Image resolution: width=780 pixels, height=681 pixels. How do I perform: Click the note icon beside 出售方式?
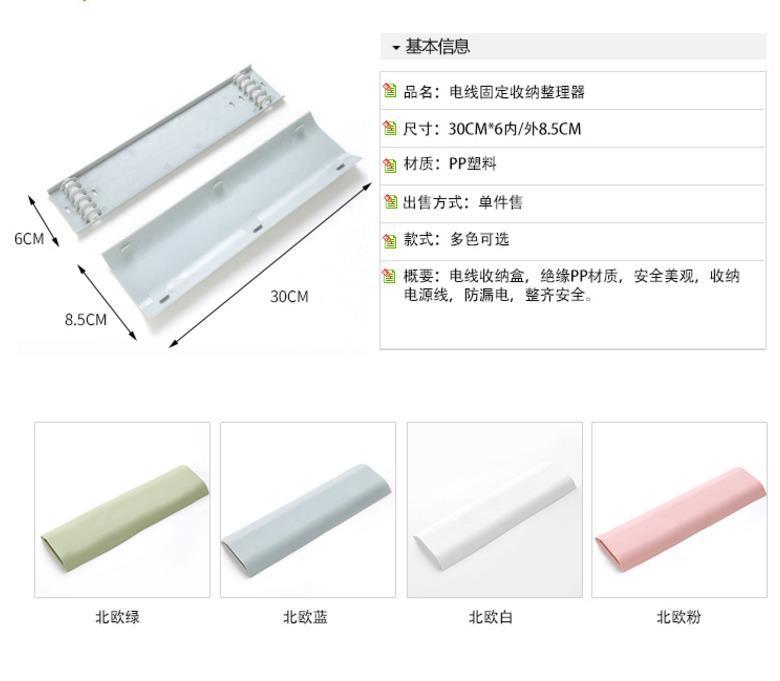(390, 202)
